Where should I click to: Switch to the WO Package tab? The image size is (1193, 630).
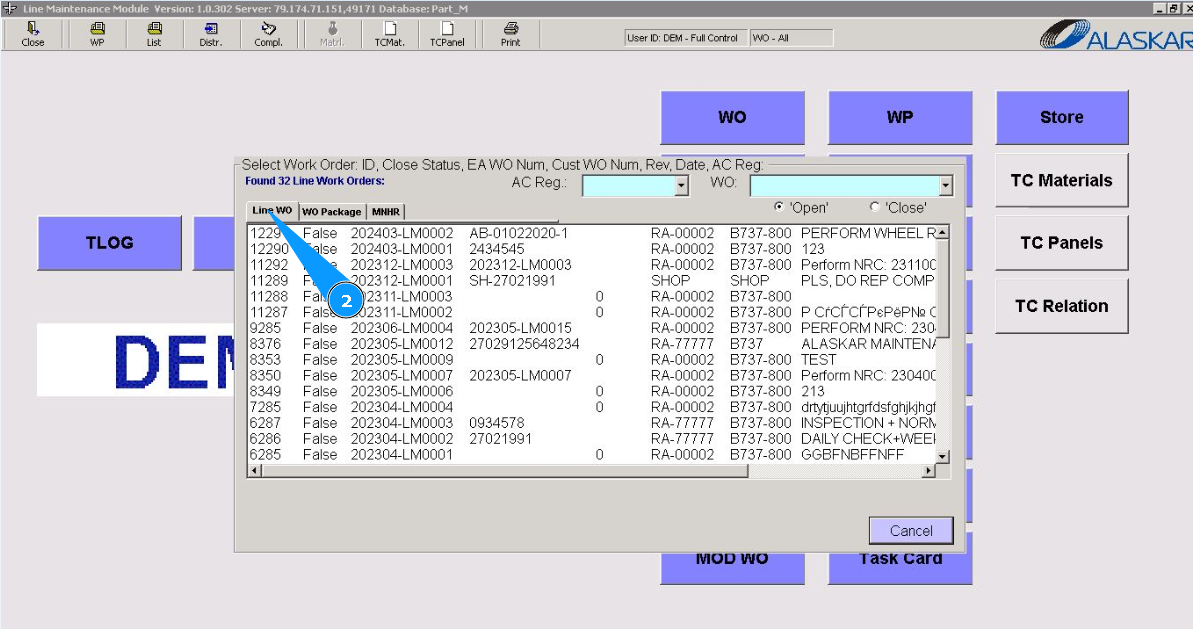tap(332, 212)
